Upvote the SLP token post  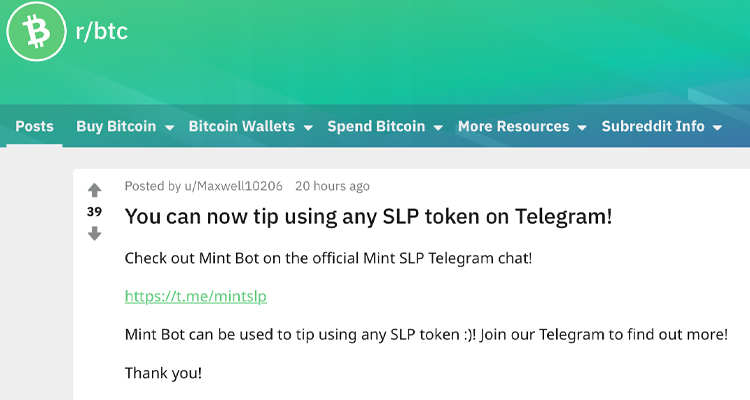(x=95, y=190)
